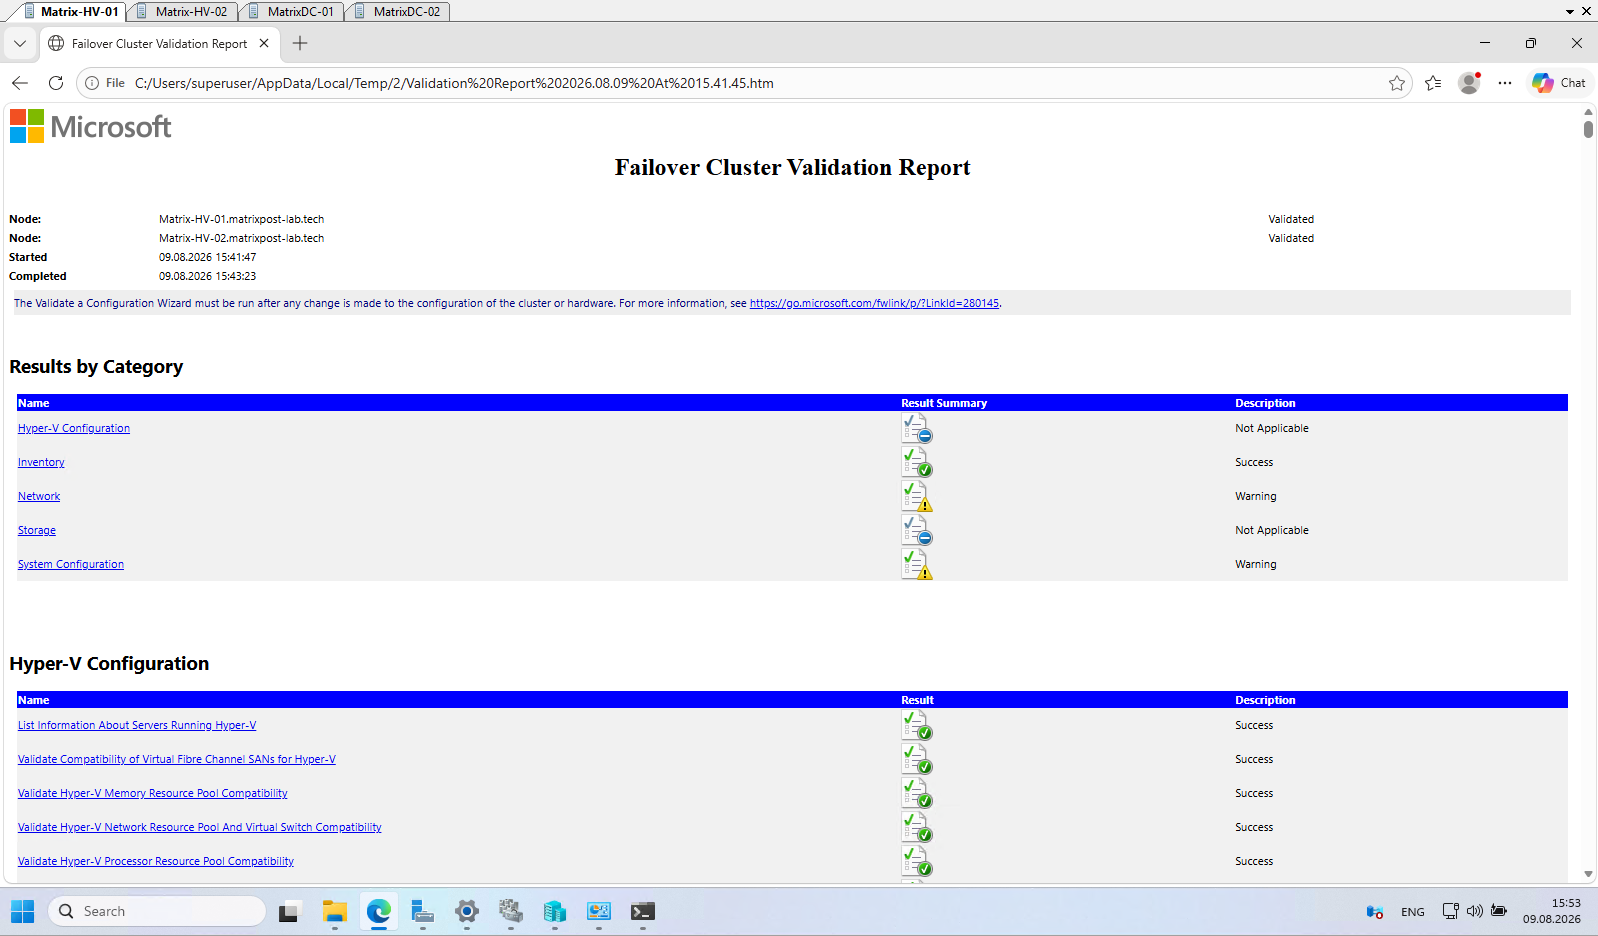Screen dimensions: 1598x936
Task: Click the page vertical scrollbar thumb
Action: tap(1588, 129)
